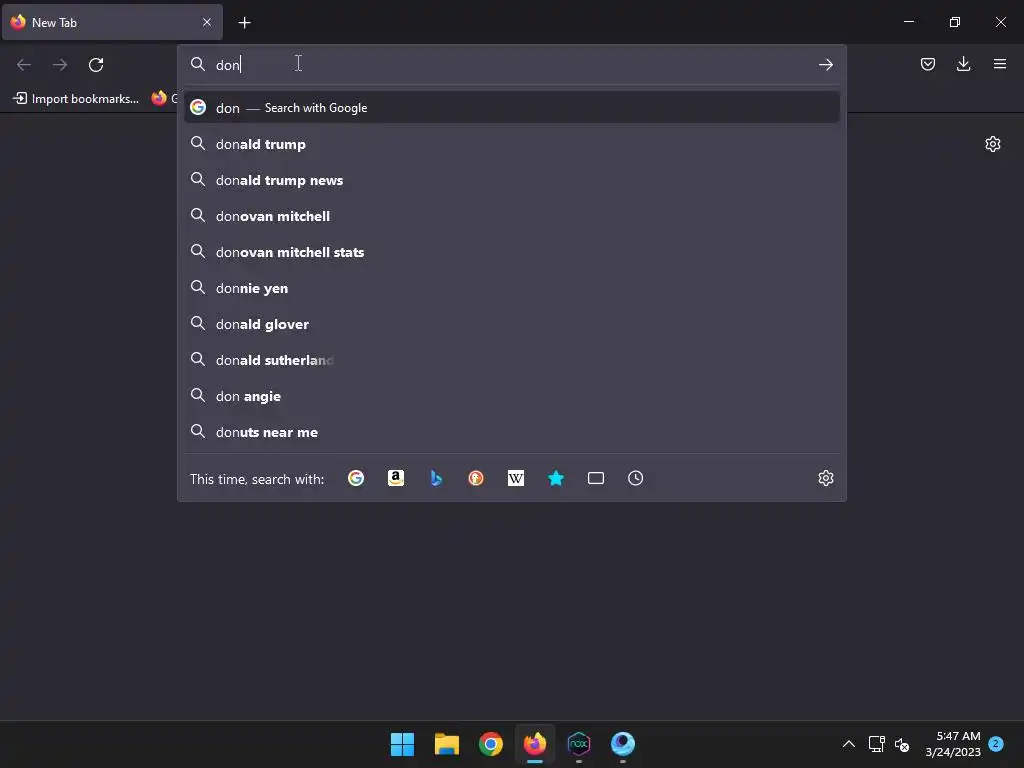The image size is (1024, 768).
Task: Click in the address bar text field
Action: pos(511,65)
